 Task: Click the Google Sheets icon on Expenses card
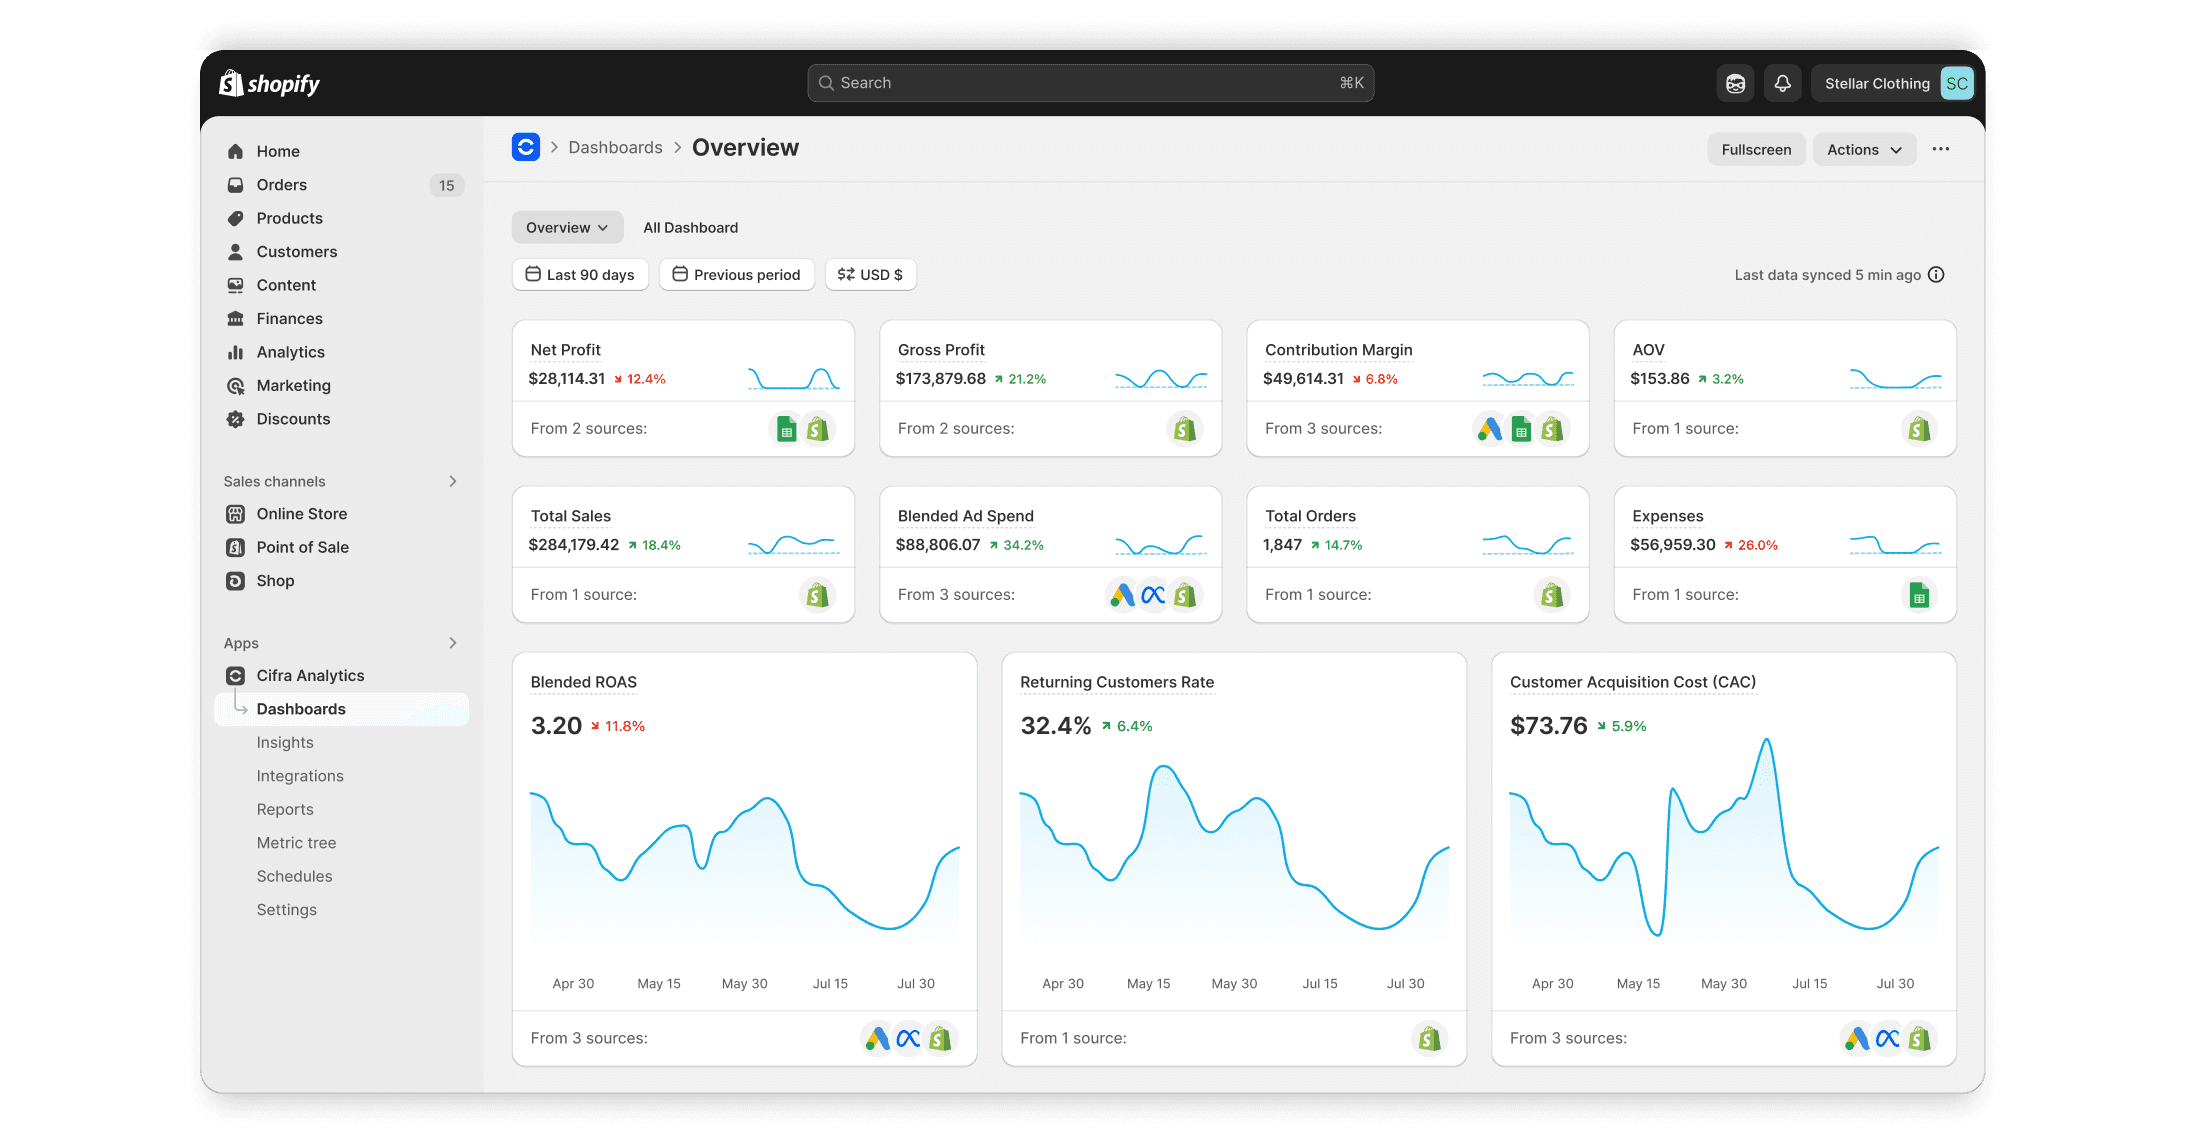click(1919, 596)
